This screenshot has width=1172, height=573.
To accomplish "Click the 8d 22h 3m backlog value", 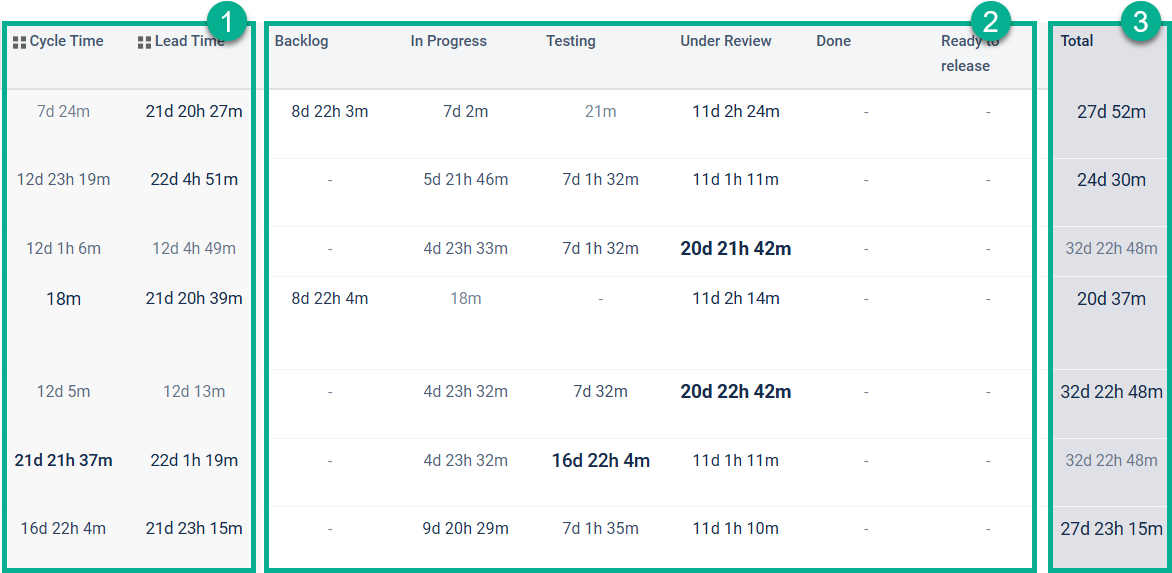I will (x=330, y=112).
